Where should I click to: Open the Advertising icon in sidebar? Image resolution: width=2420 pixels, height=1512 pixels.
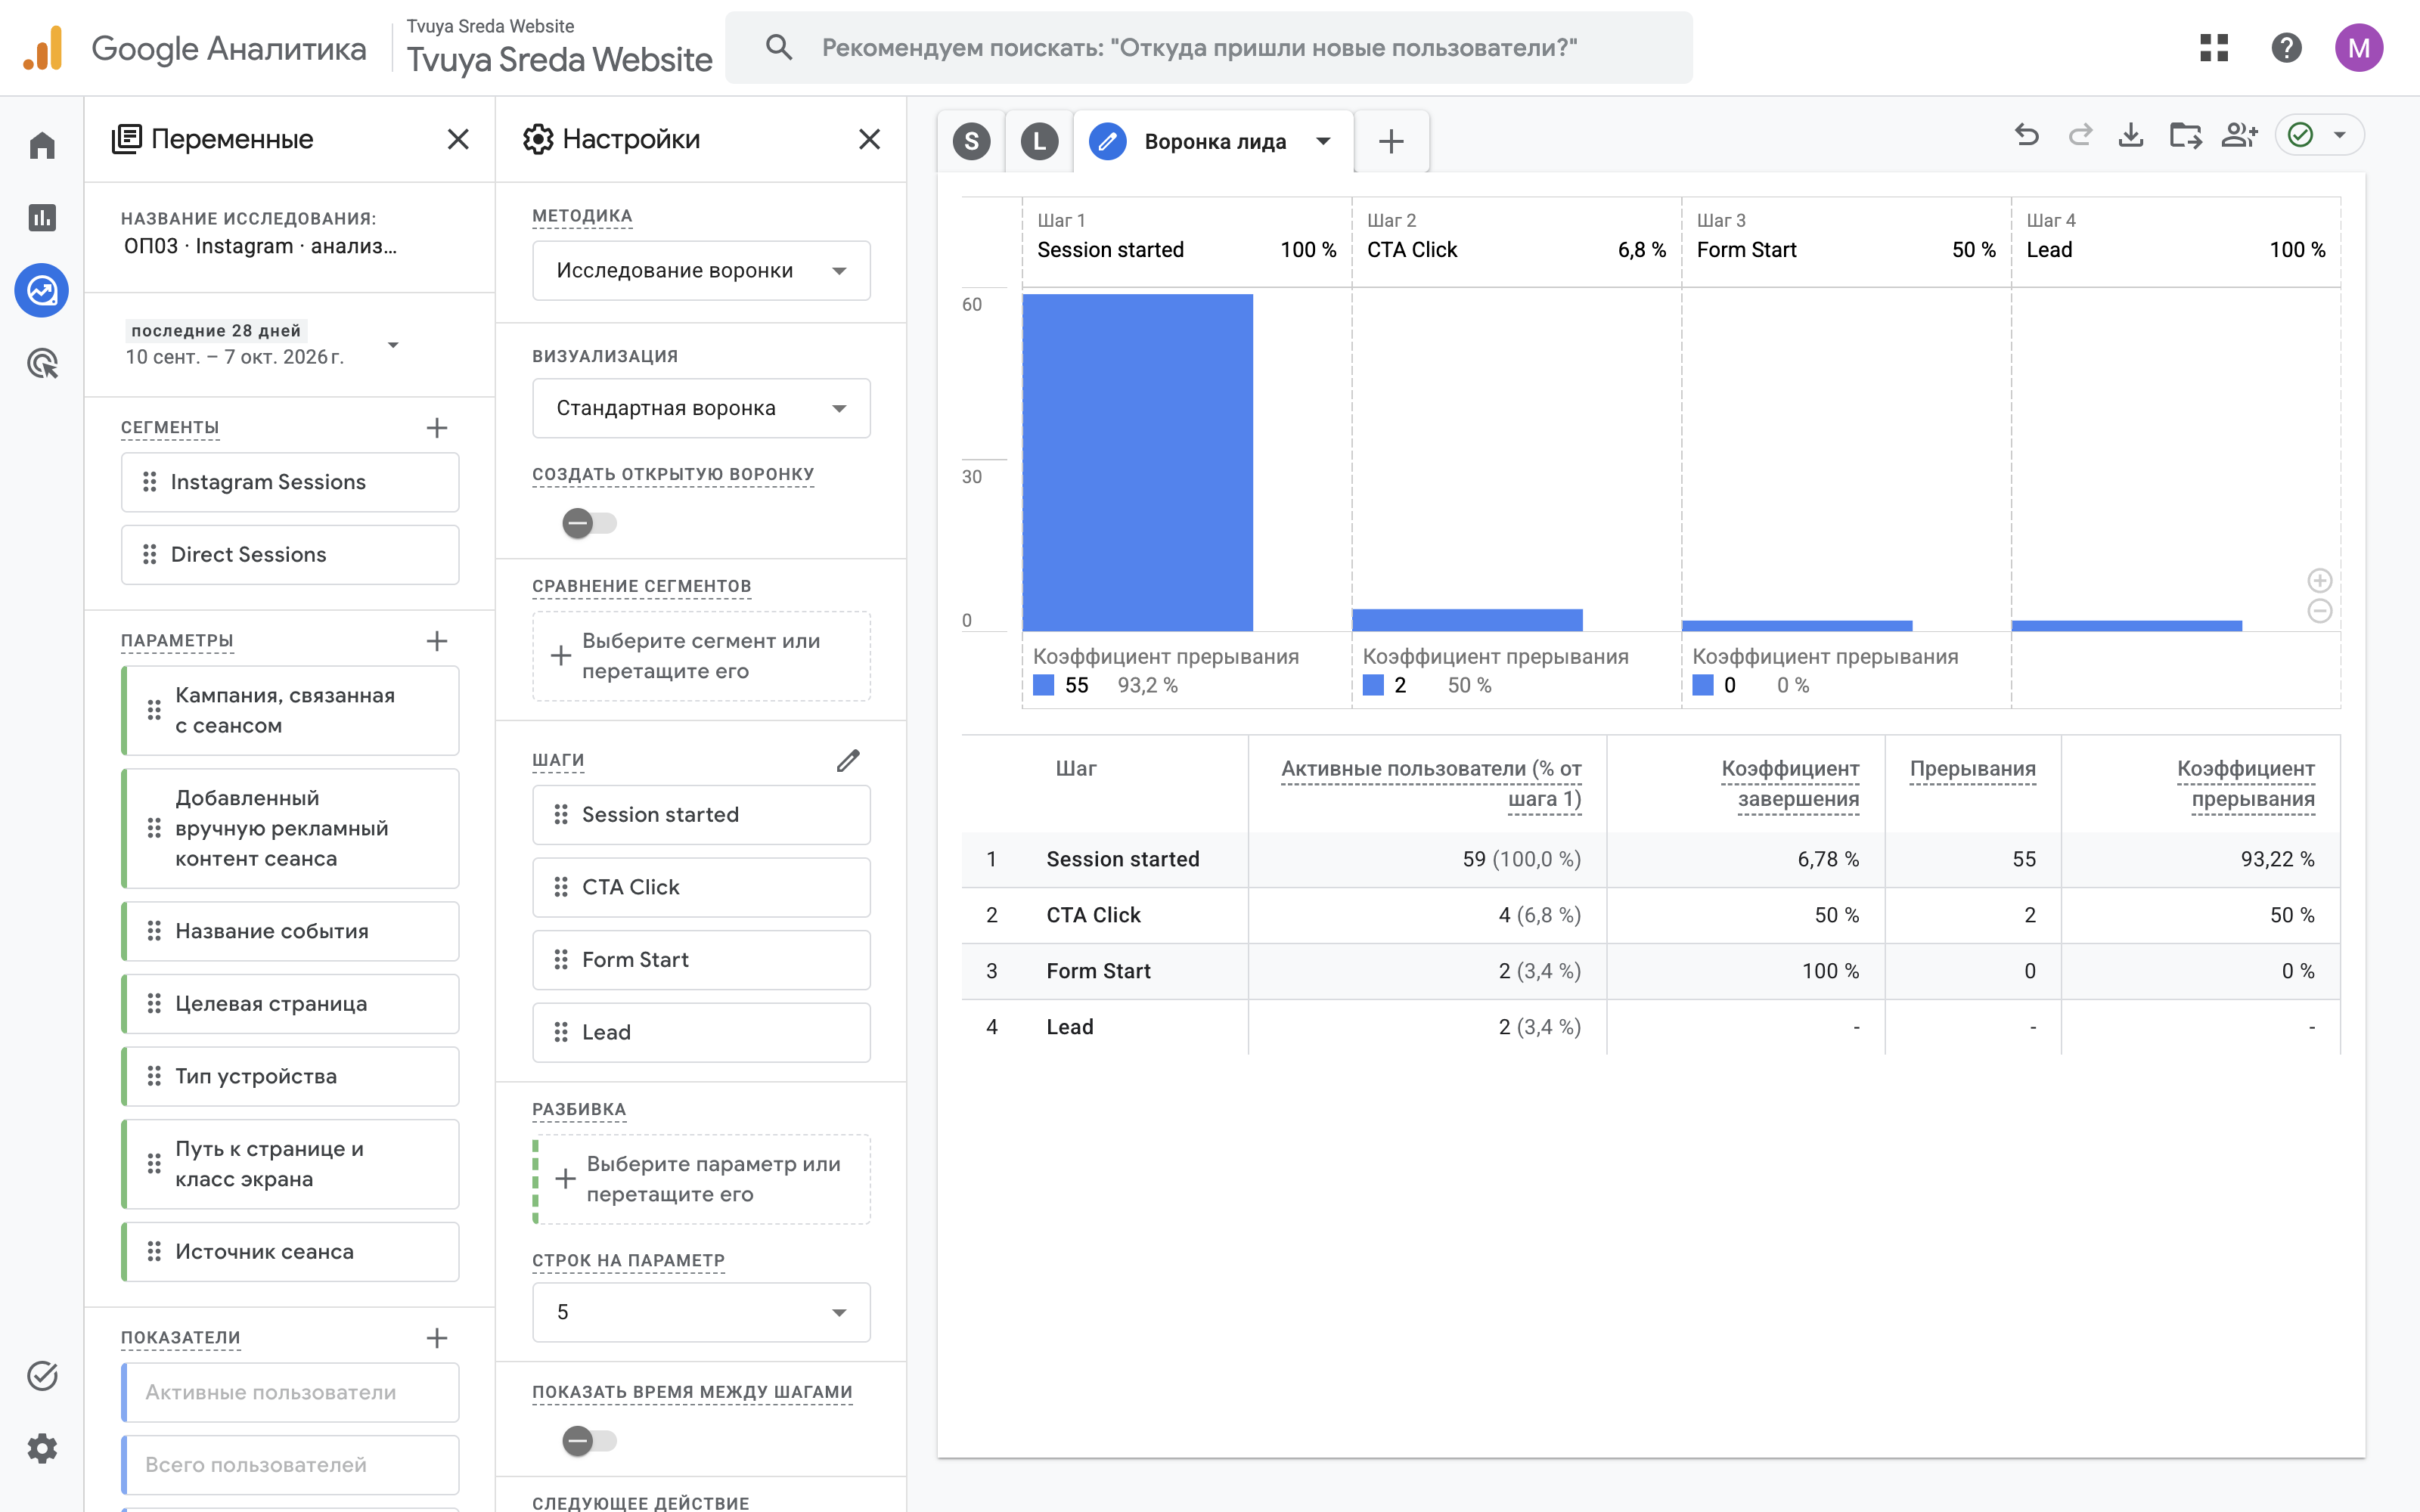click(42, 363)
